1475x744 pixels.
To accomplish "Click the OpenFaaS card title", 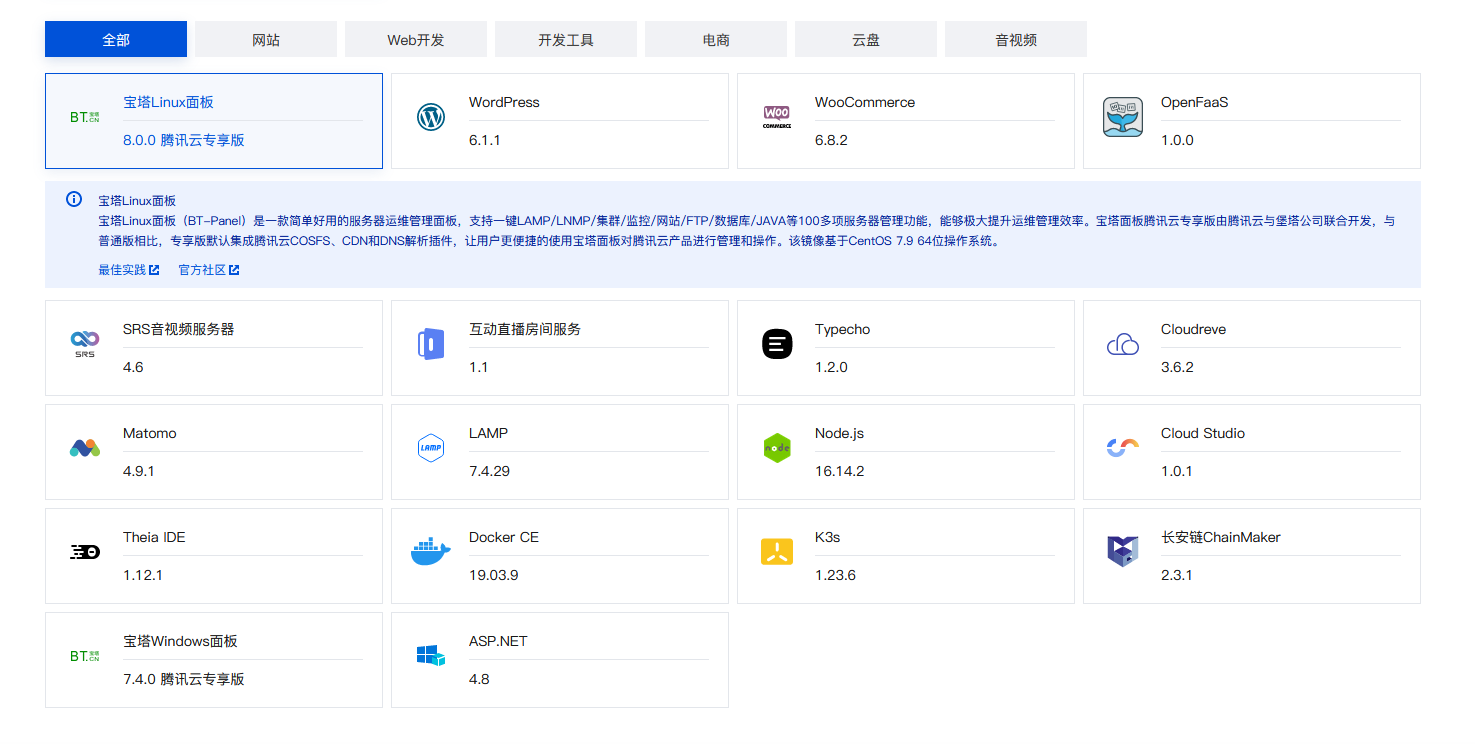I will tap(1194, 102).
